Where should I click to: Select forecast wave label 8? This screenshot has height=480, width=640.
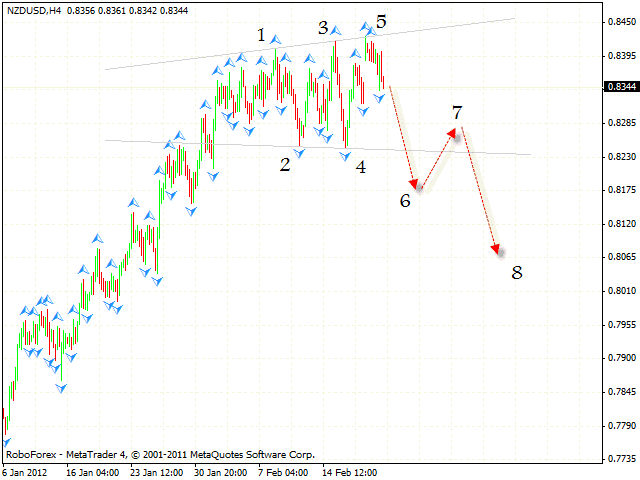click(516, 272)
